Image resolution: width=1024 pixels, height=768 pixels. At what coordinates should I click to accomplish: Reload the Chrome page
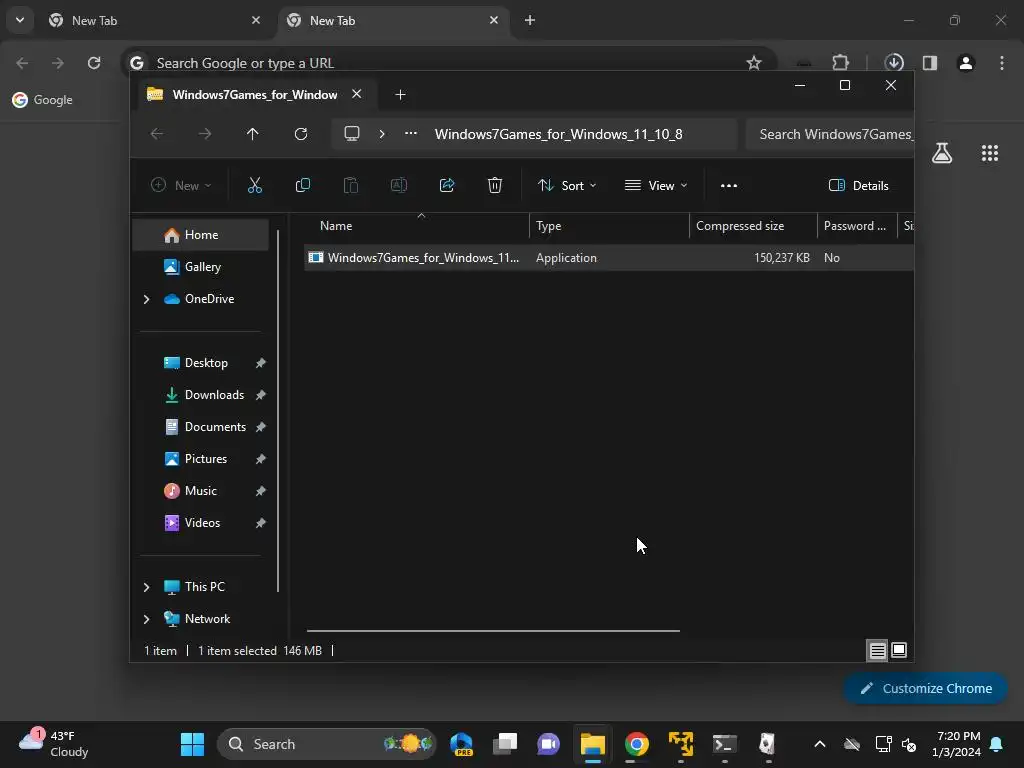[94, 63]
